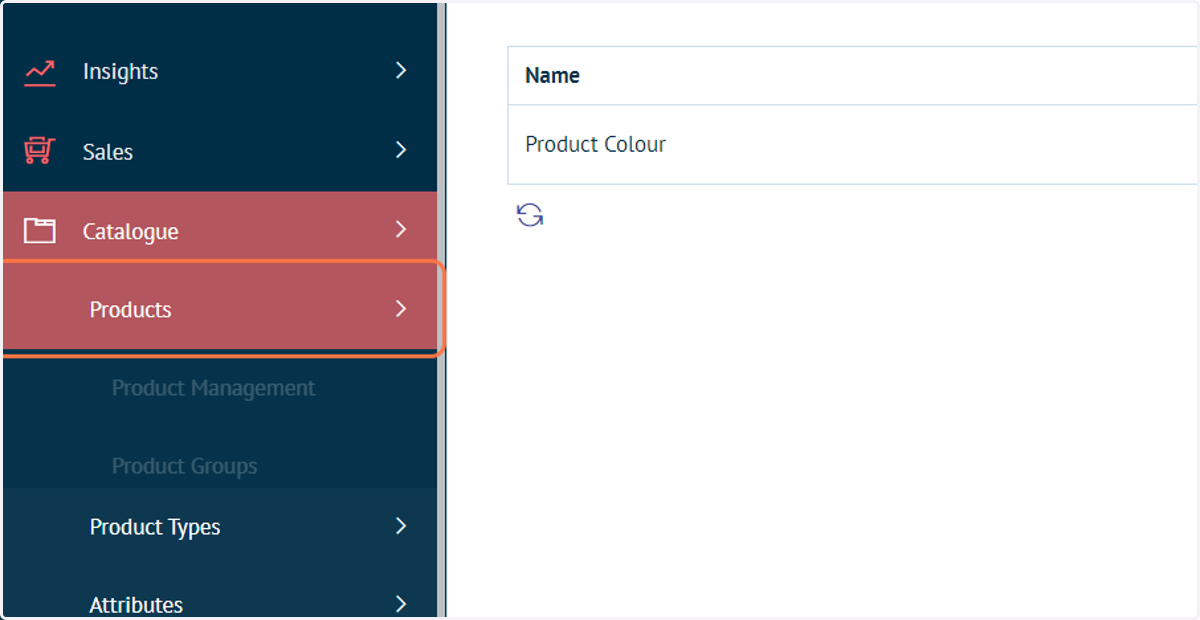Click the Catalogue folder icon
The height and width of the screenshot is (620, 1200).
[40, 231]
